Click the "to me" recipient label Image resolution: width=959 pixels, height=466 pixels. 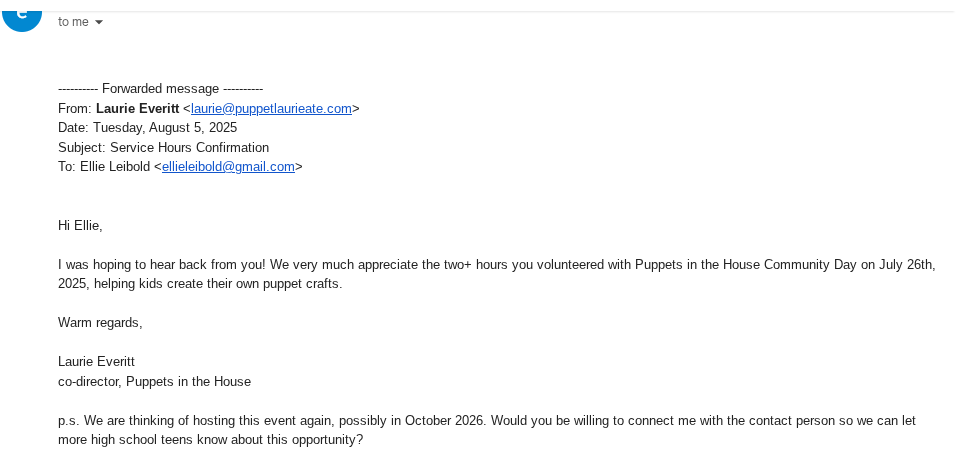click(73, 22)
